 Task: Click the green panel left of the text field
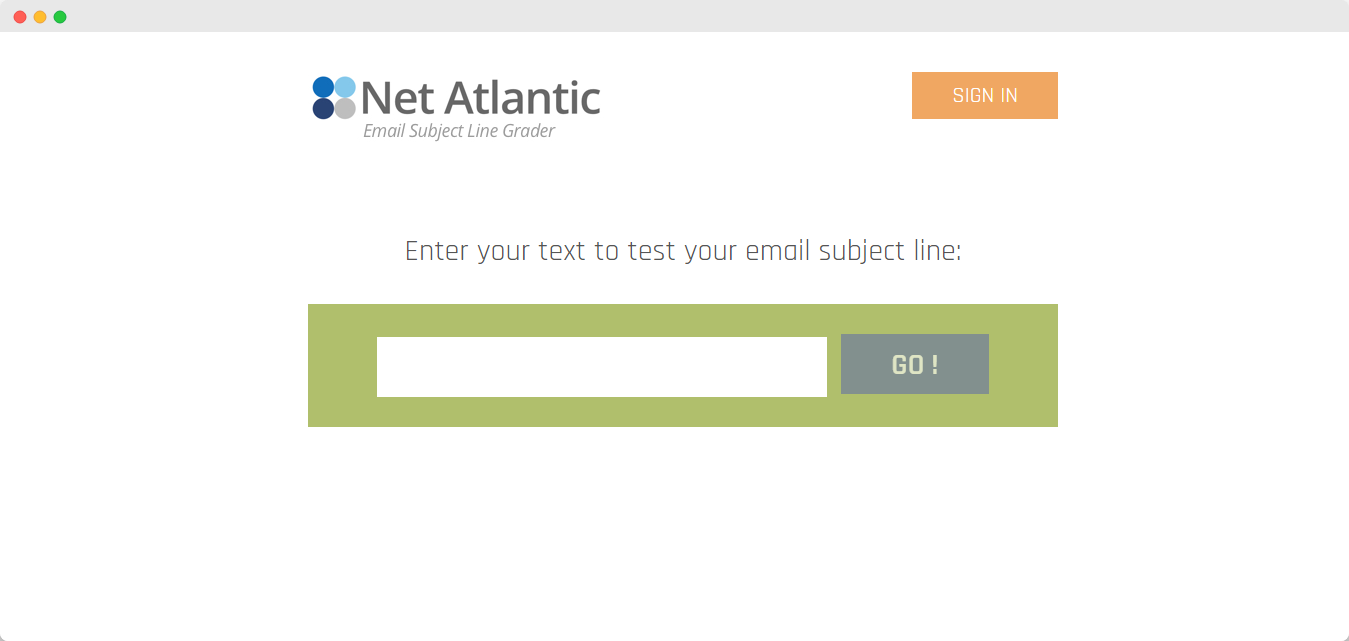pyautogui.click(x=342, y=366)
